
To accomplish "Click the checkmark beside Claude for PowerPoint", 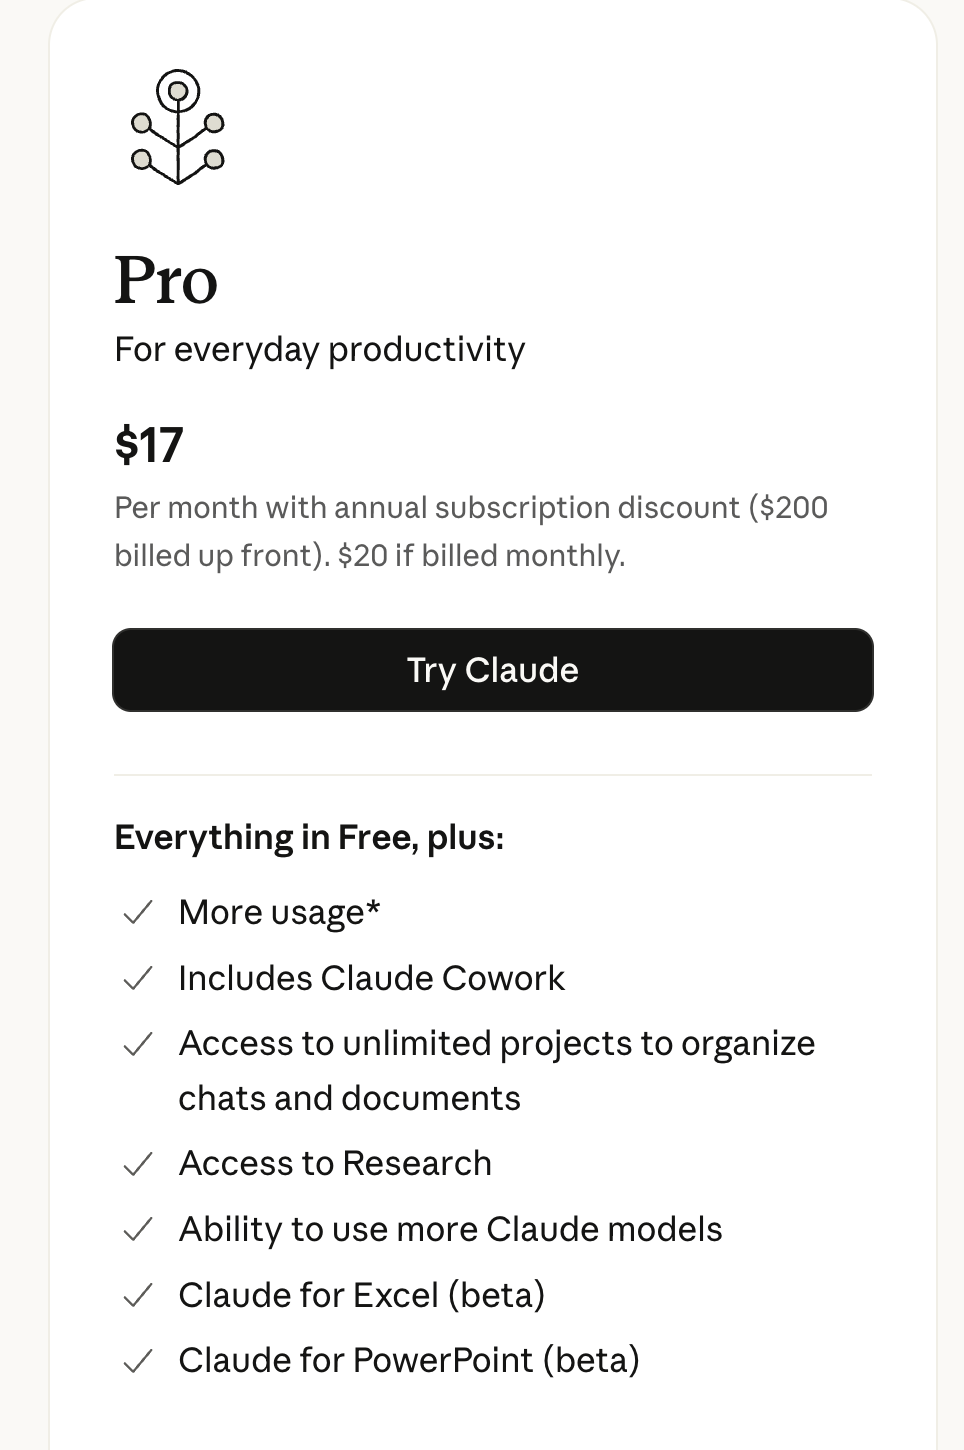I will coord(137,1360).
